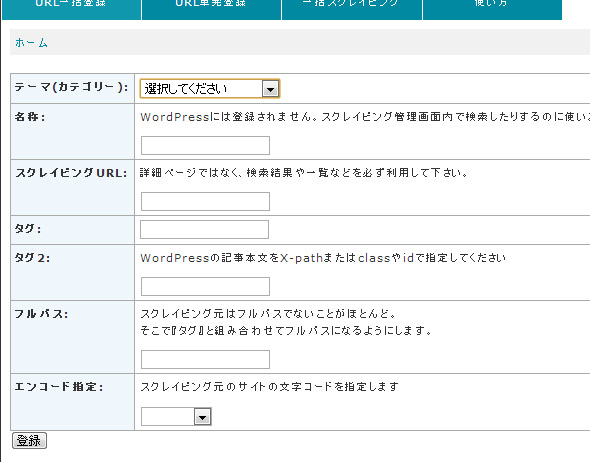The height and width of the screenshot is (462, 590).
Task: Open the URL一括登録 tab
Action: (x=71, y=9)
